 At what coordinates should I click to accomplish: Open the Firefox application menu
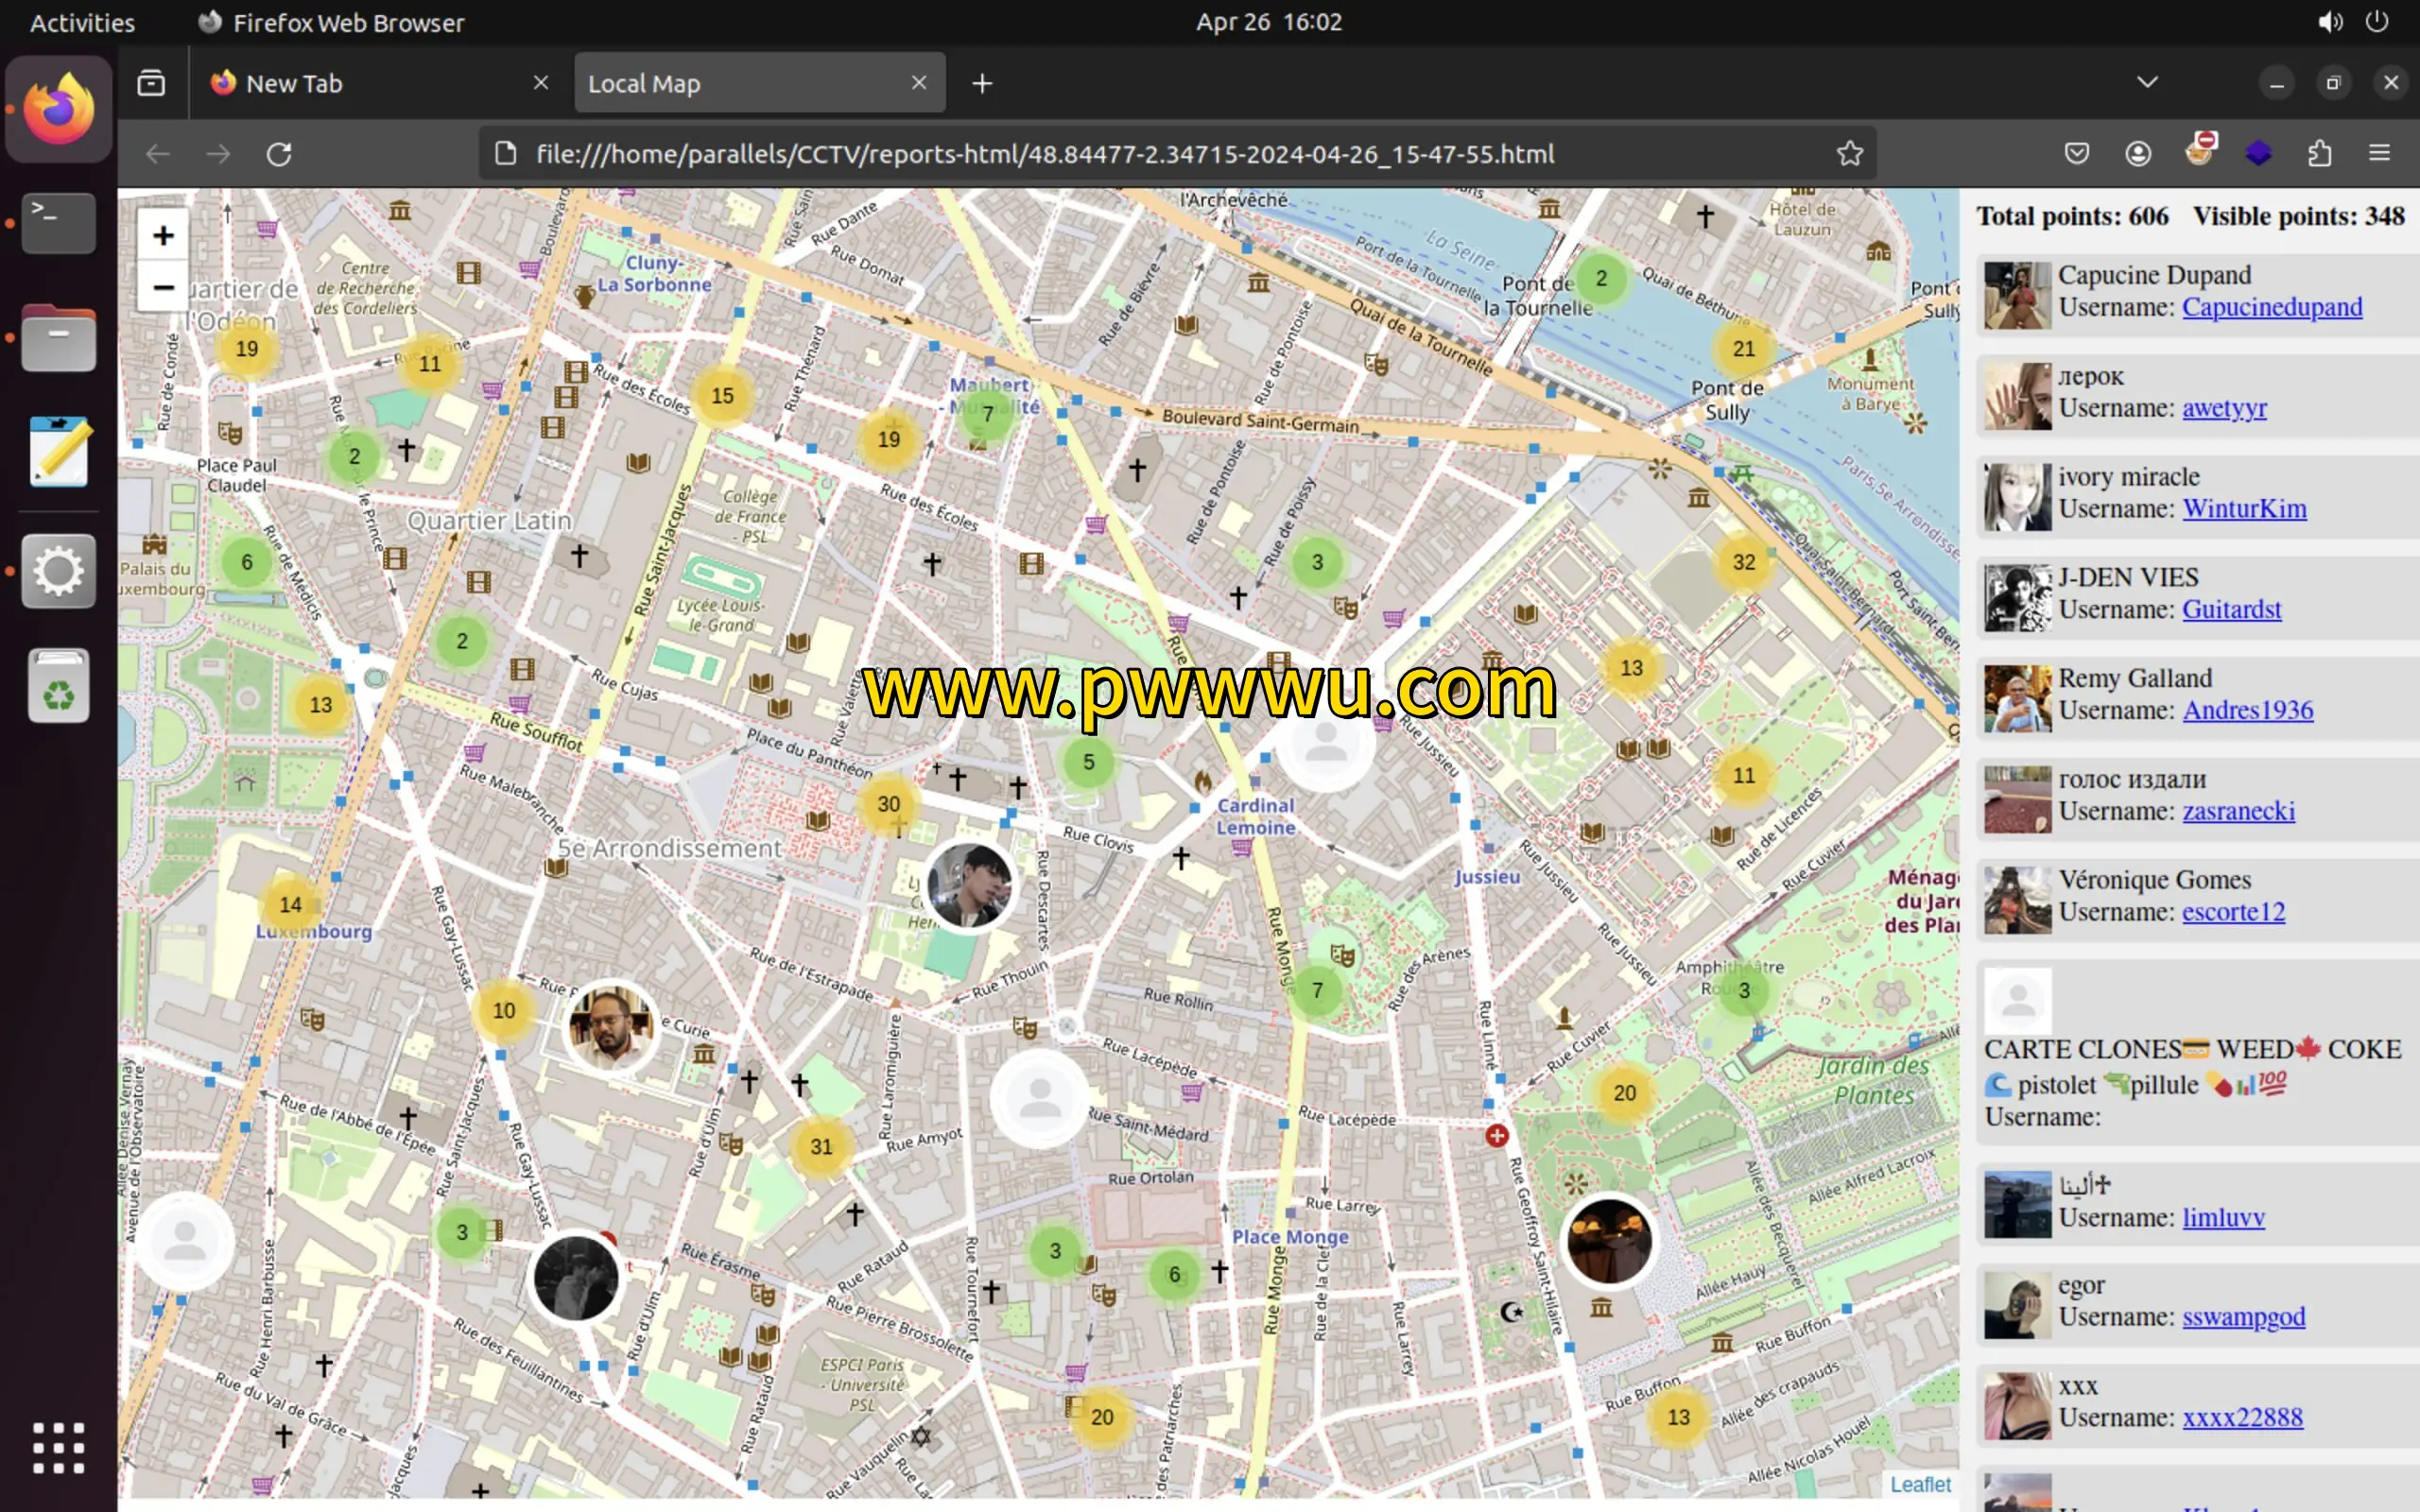(x=2379, y=153)
